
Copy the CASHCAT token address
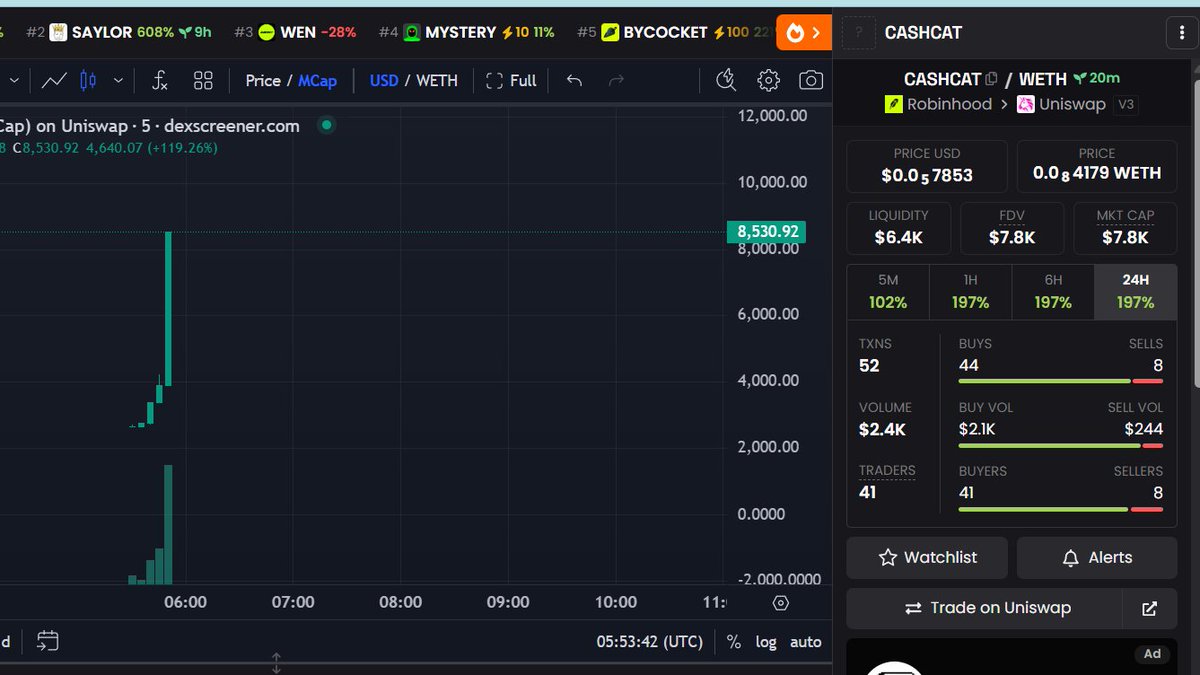pyautogui.click(x=992, y=78)
